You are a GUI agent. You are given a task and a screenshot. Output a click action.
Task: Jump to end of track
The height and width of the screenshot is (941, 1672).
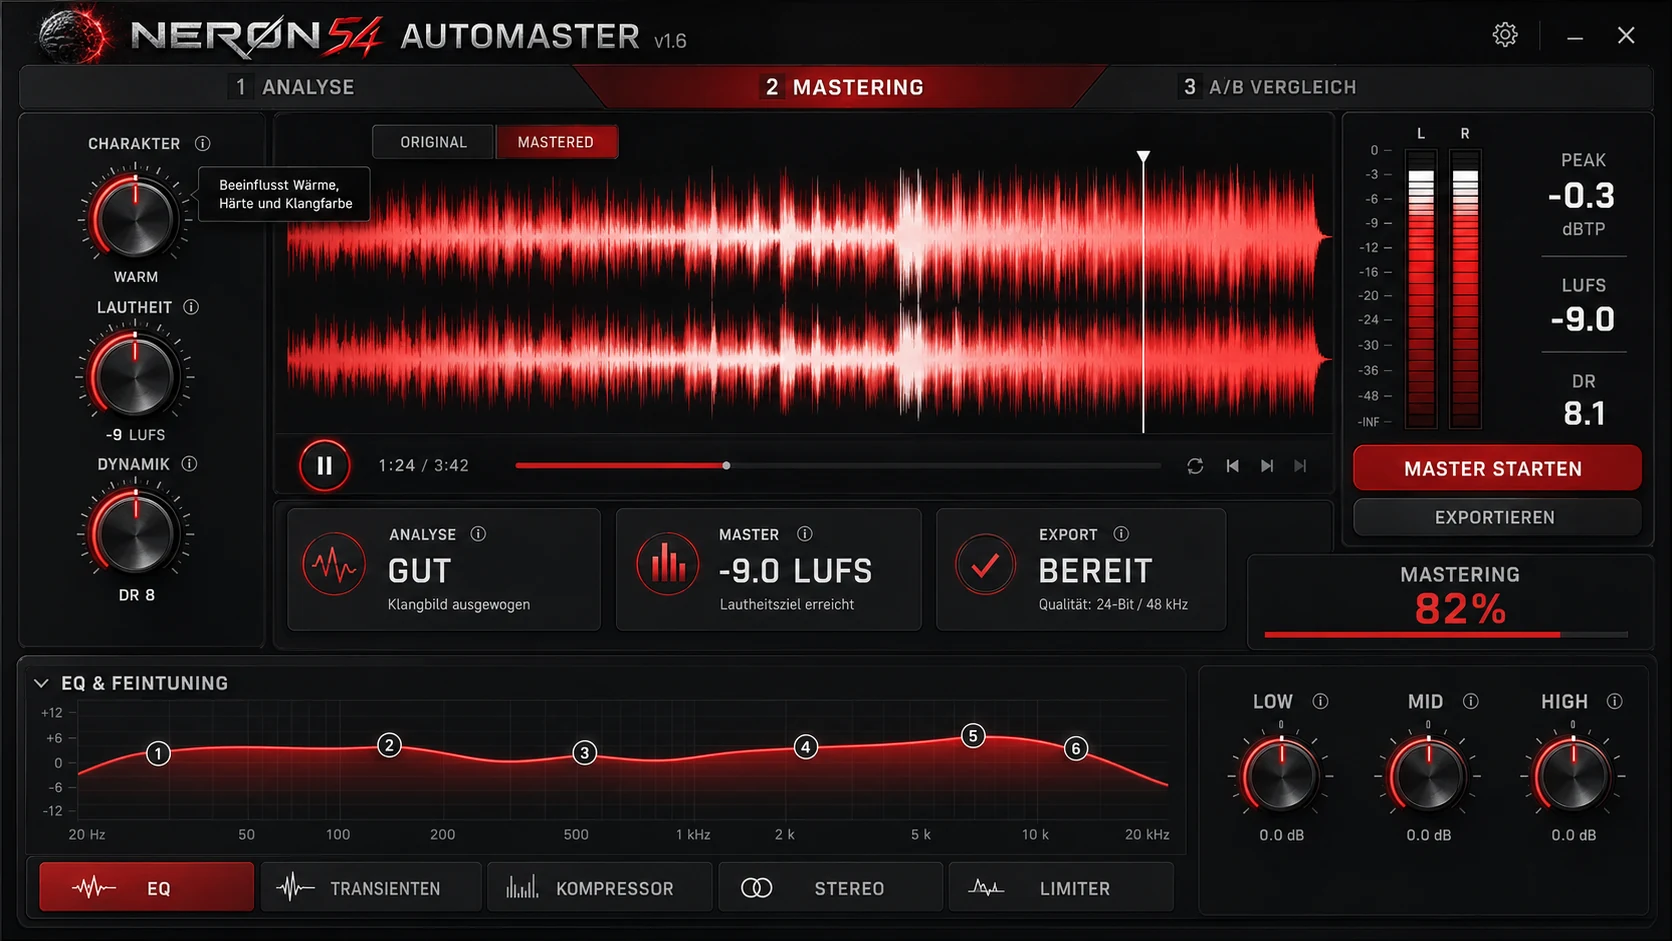tap(1300, 466)
